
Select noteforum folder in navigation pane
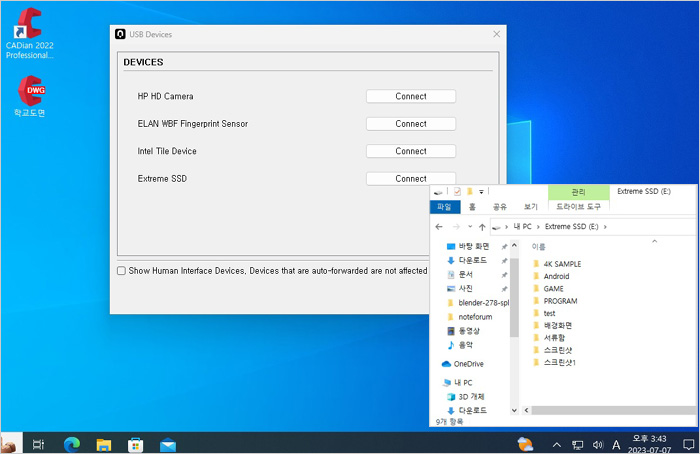(470, 317)
